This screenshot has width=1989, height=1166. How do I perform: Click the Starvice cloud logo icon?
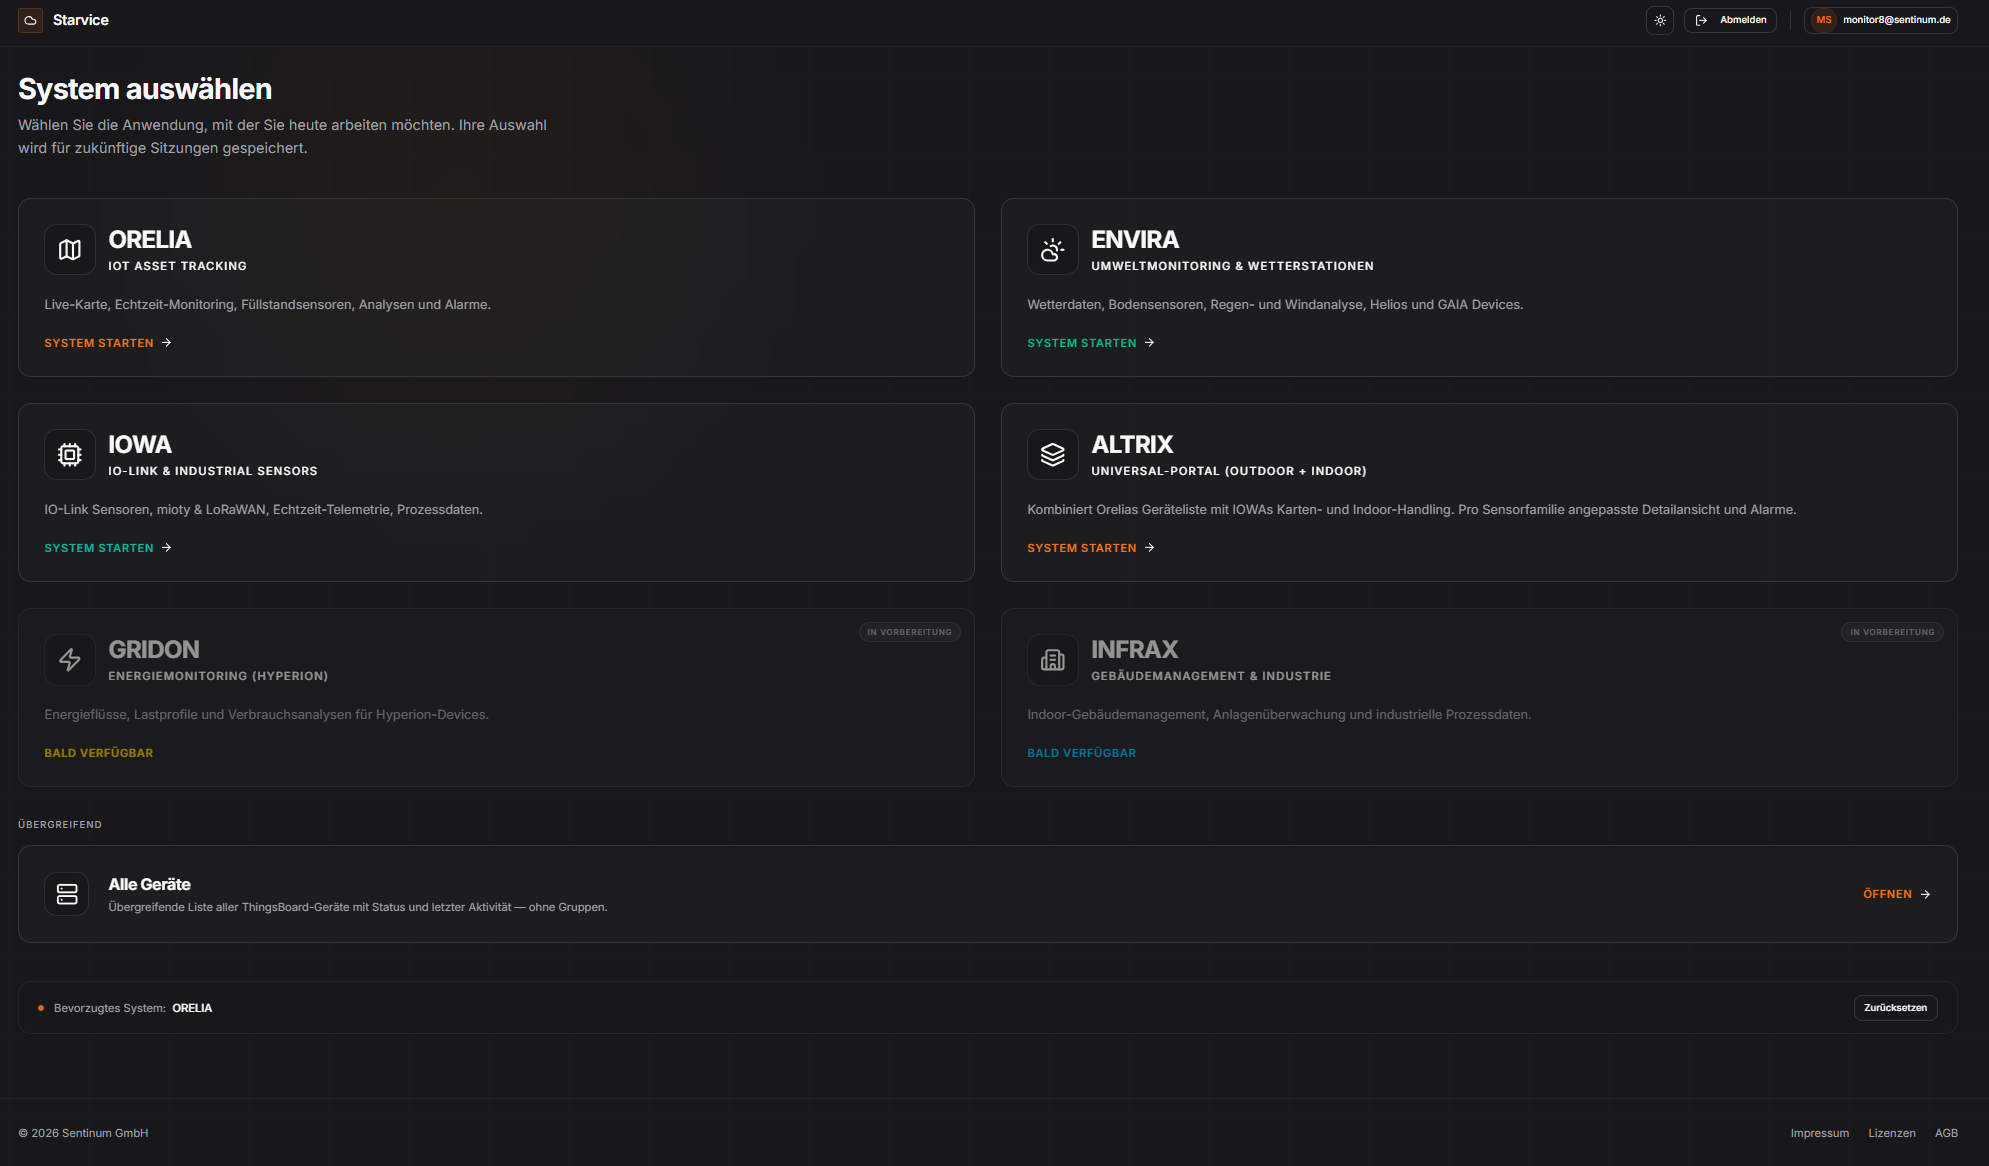30,20
